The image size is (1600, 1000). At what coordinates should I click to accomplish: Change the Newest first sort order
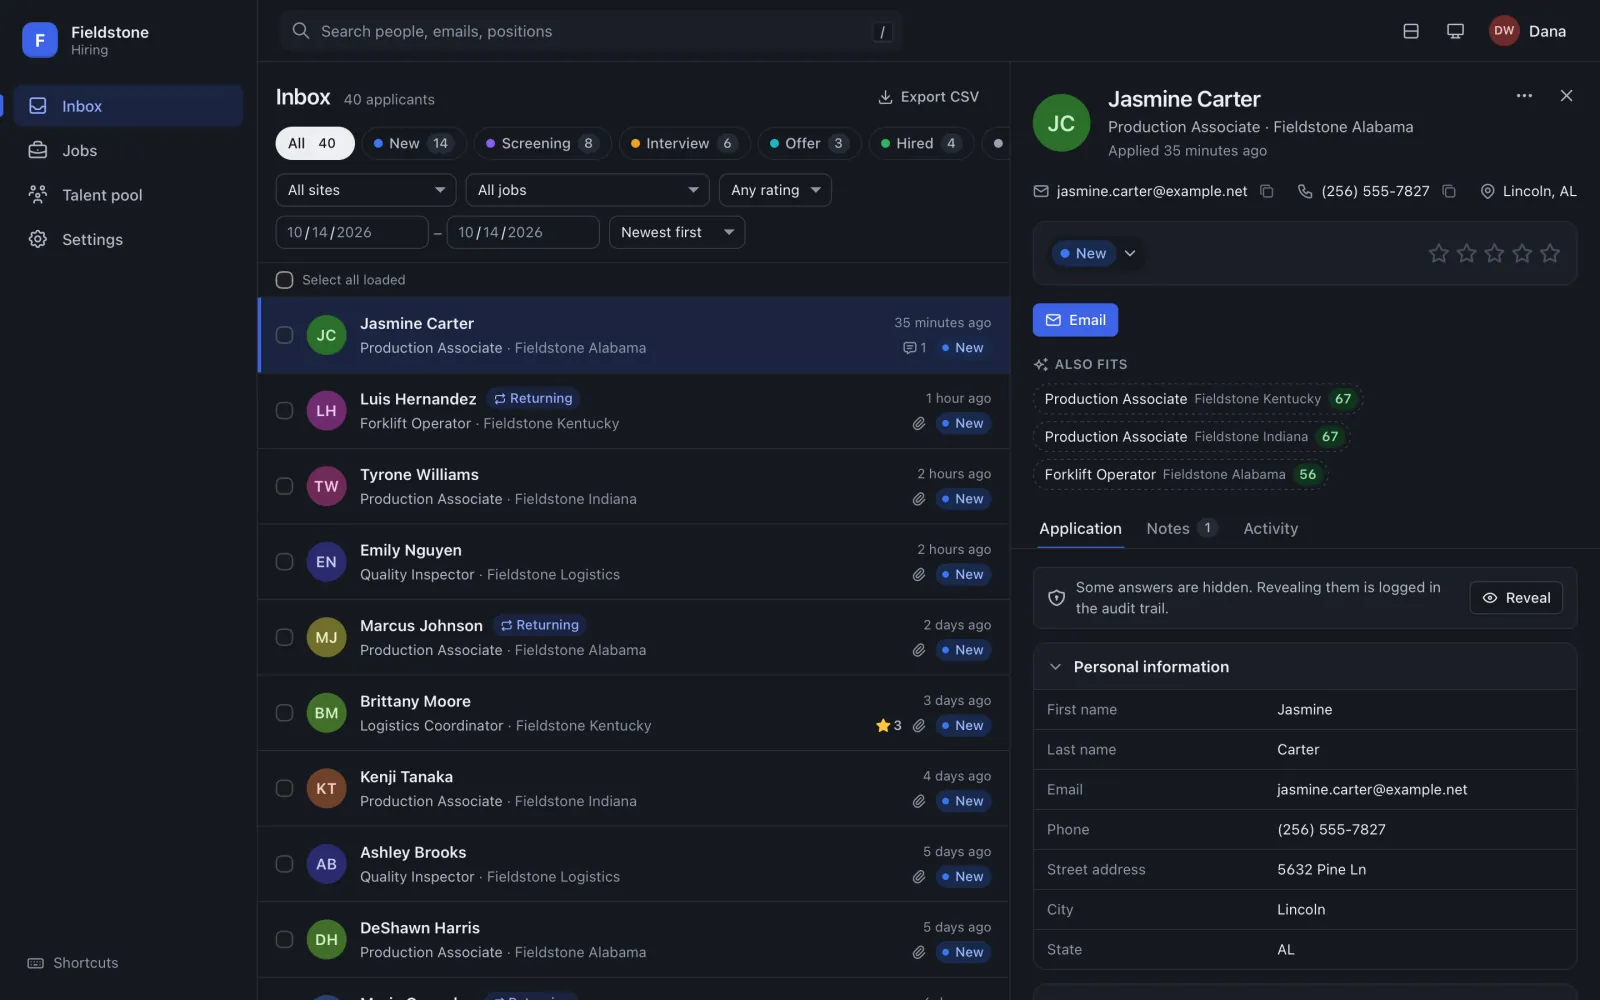pyautogui.click(x=677, y=232)
